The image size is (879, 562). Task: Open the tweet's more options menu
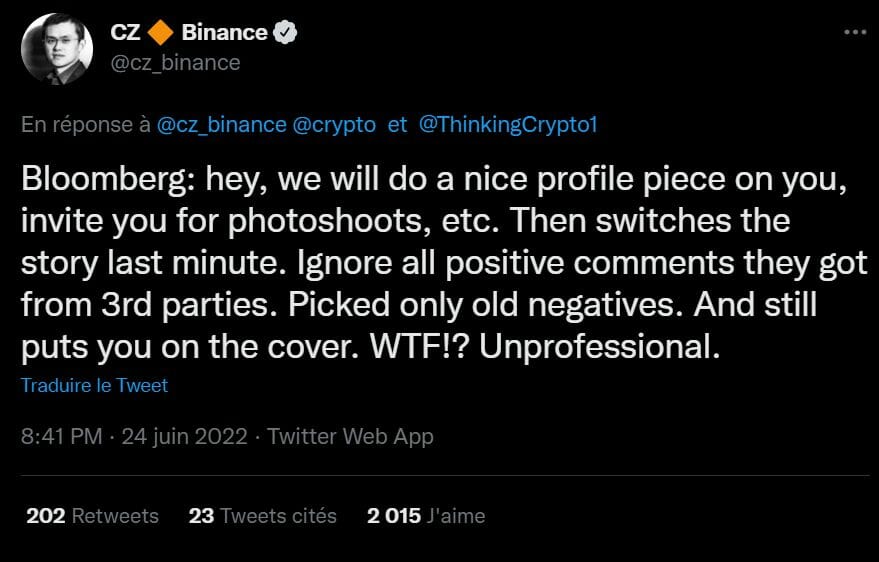[x=853, y=33]
